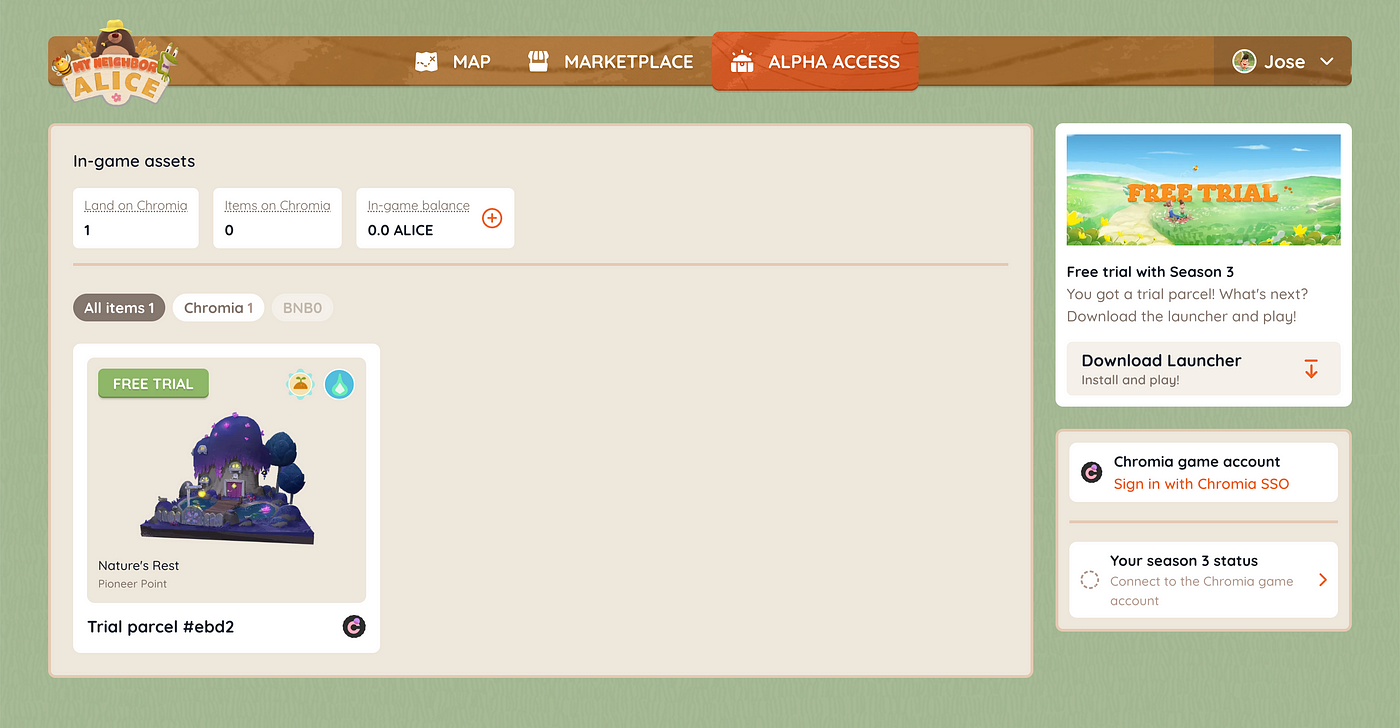Click the map icon in navigation bar

(427, 62)
